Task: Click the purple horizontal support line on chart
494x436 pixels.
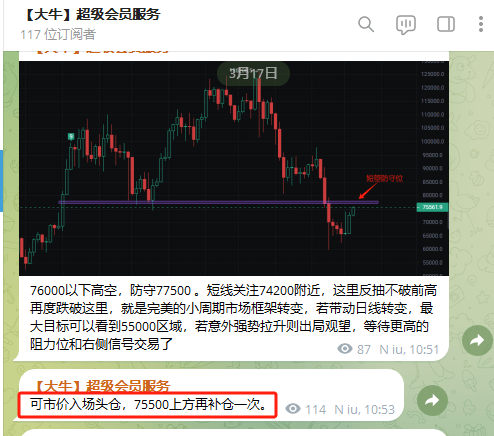Action: 218,202
